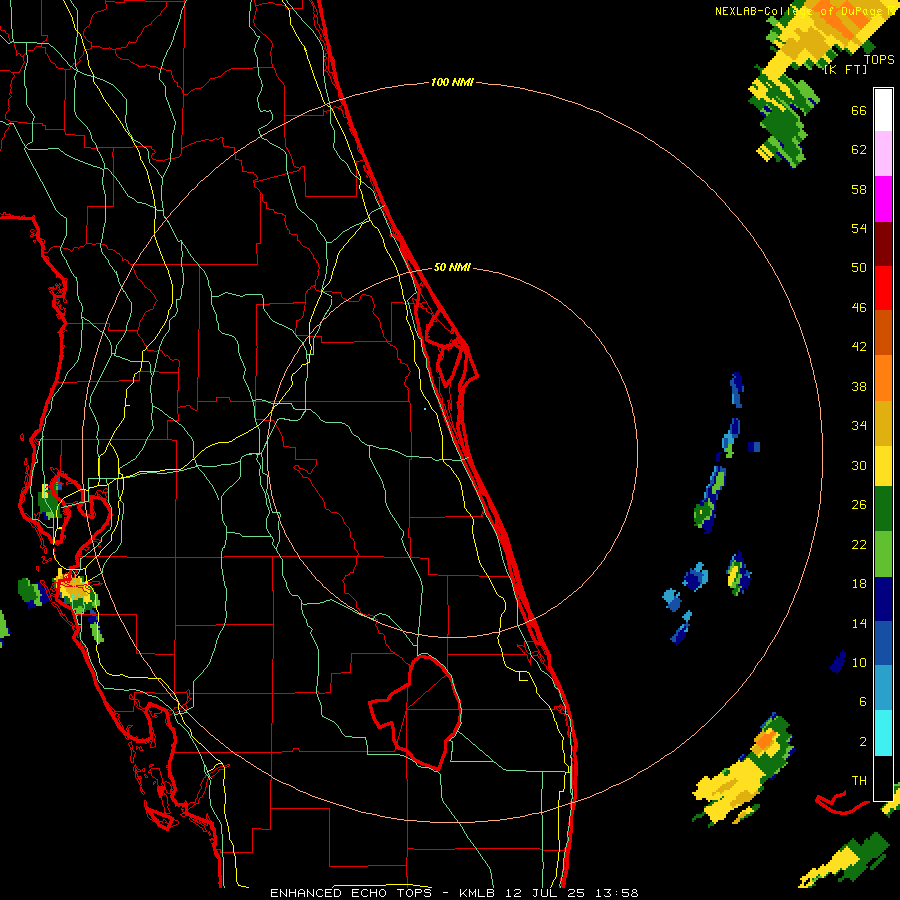Click the "[K FT]" units label
Image resolution: width=900 pixels, height=900 pixels.
[x=845, y=70]
